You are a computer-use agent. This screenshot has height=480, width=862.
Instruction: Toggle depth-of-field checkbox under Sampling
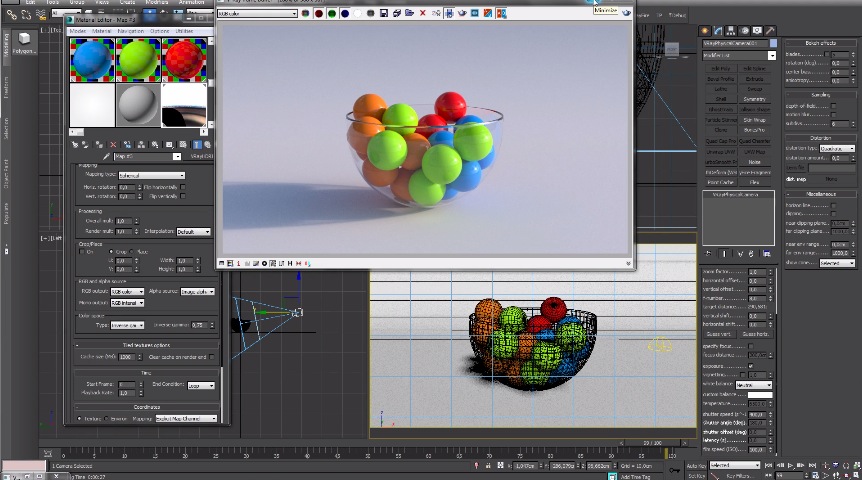coord(834,105)
